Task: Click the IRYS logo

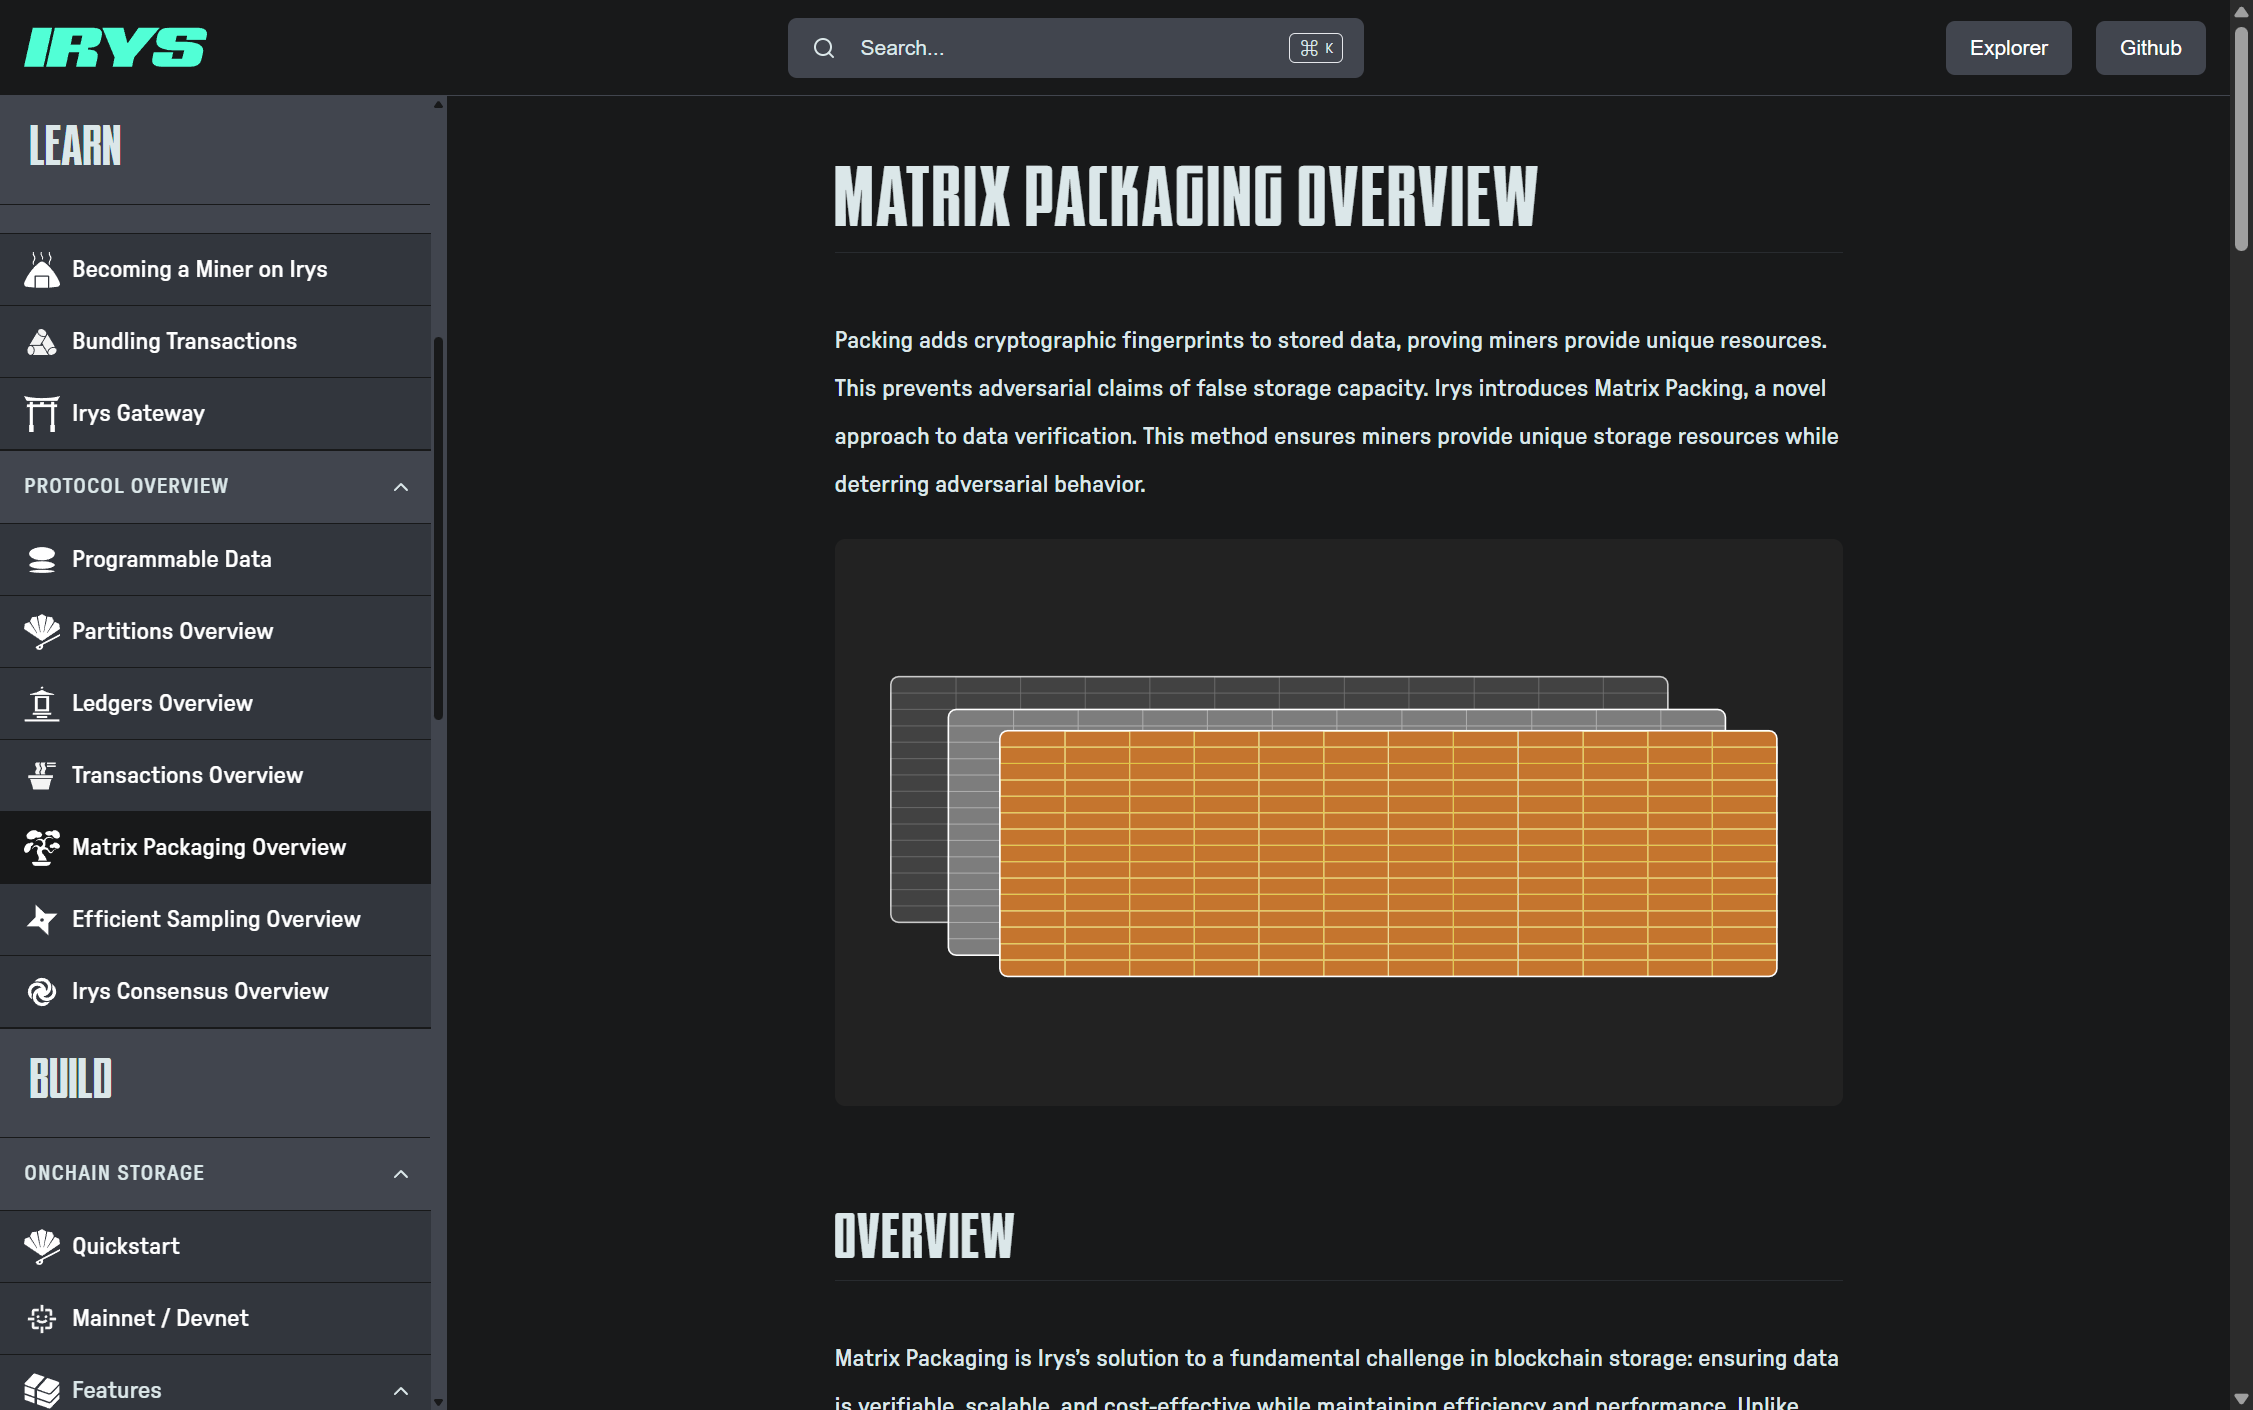Action: coord(116,47)
